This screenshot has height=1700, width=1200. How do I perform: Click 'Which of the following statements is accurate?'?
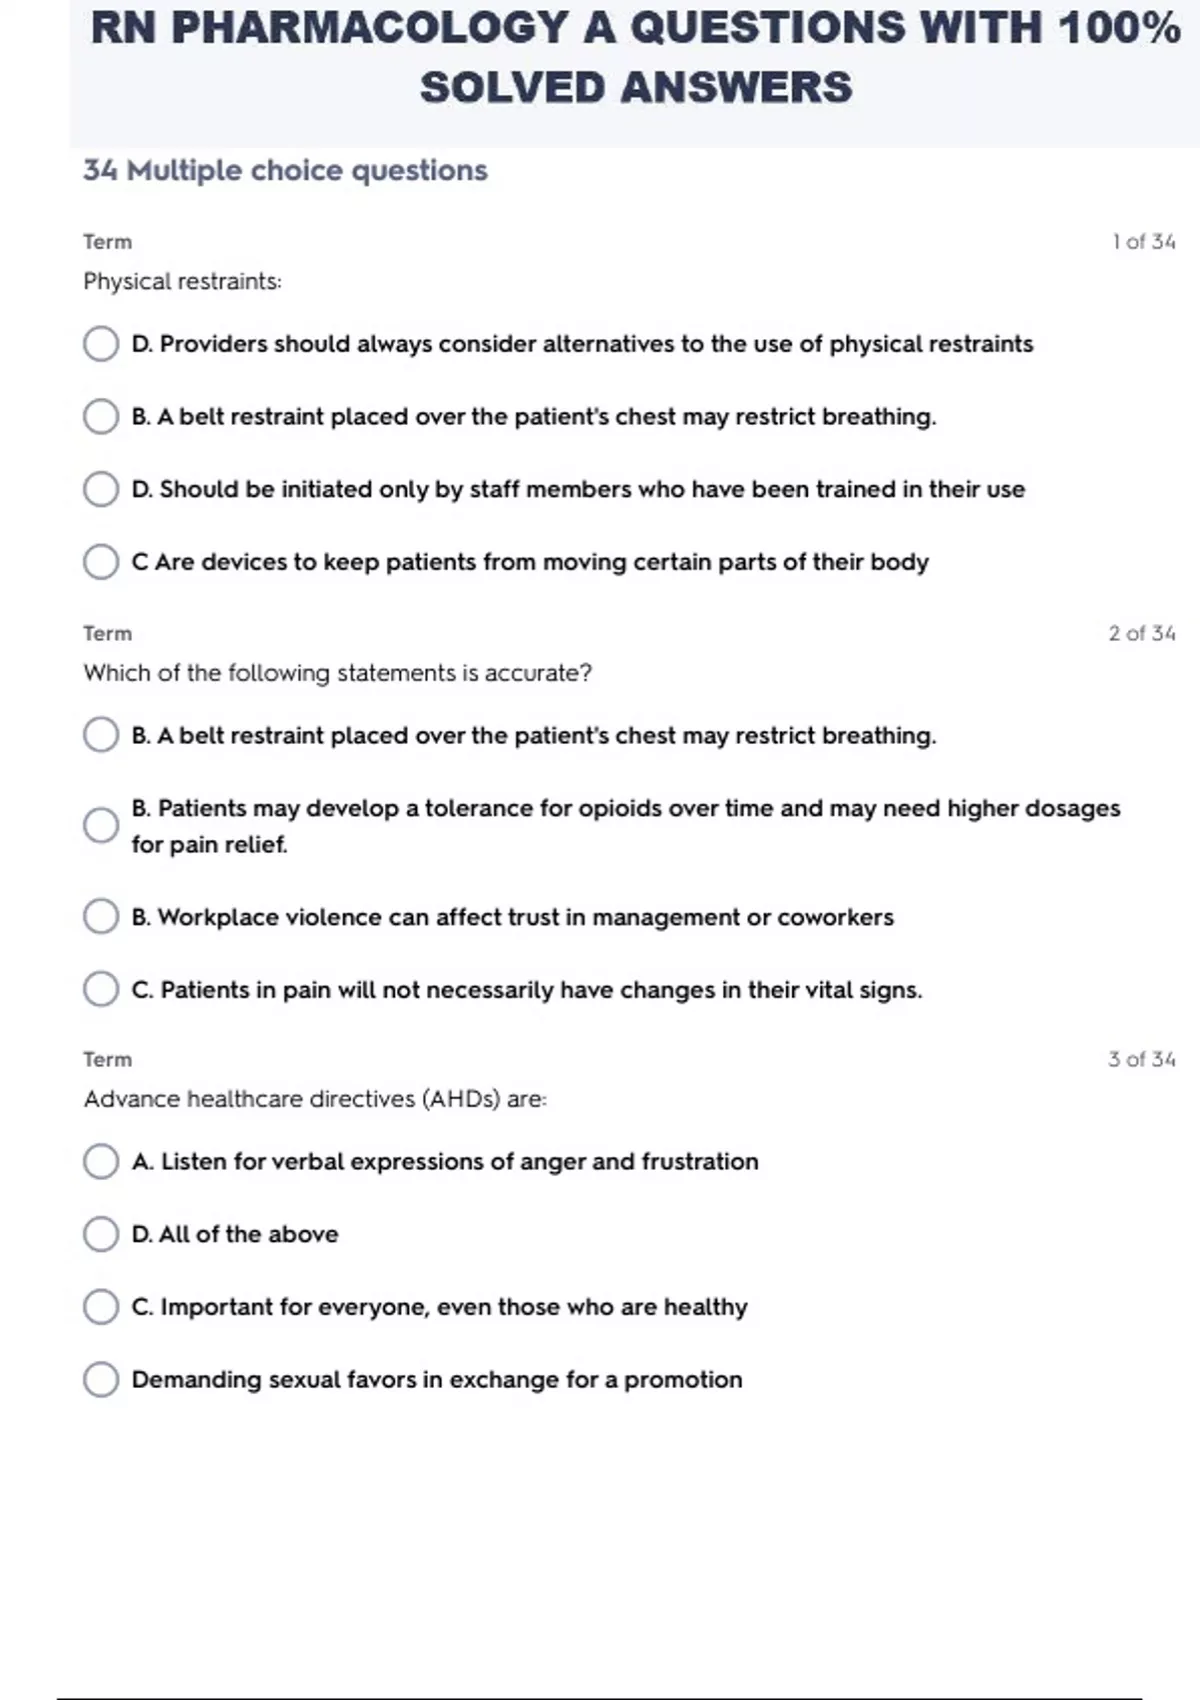pos(337,673)
